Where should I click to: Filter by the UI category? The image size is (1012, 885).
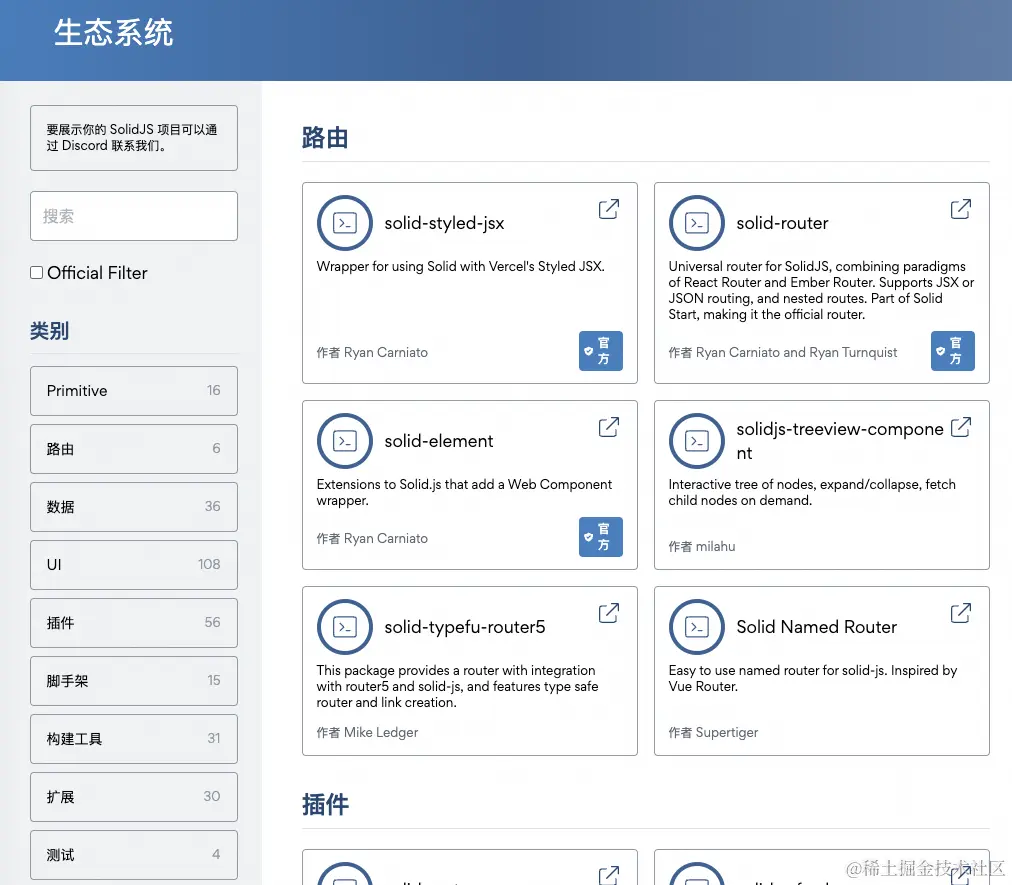coord(133,565)
